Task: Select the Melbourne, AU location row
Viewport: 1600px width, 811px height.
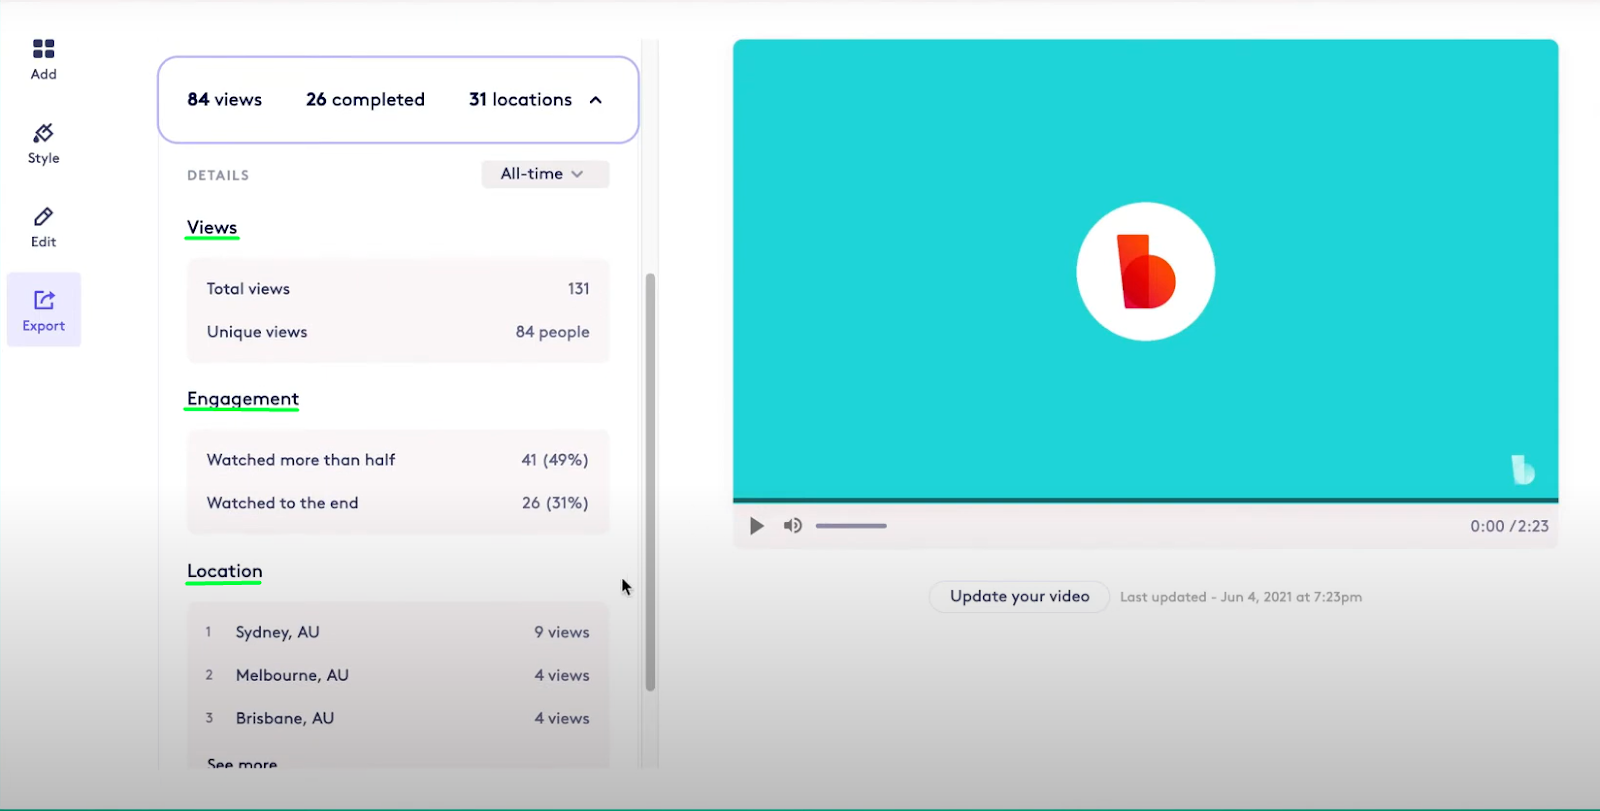Action: click(398, 675)
